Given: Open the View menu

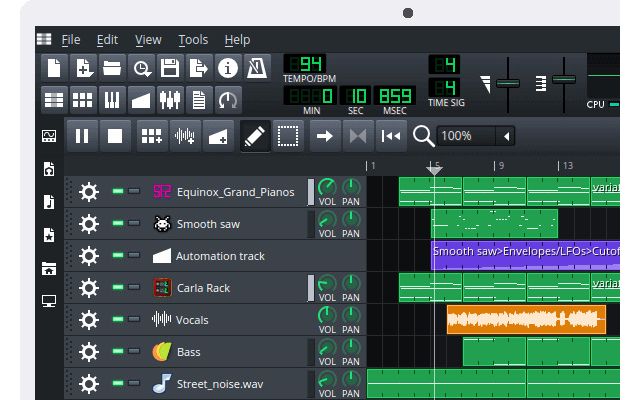Looking at the screenshot, I should pos(148,40).
